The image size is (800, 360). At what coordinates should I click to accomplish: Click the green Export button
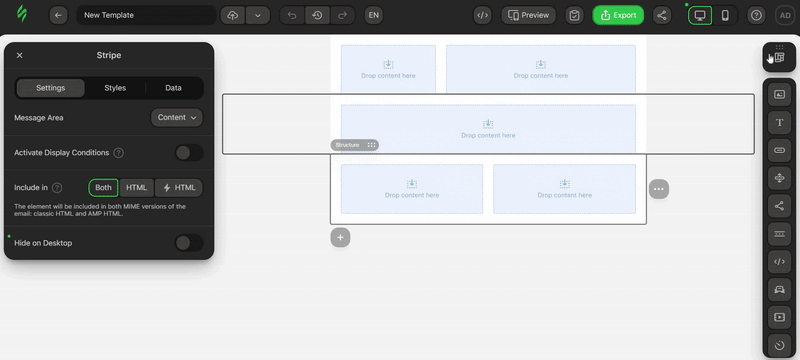pyautogui.click(x=618, y=15)
